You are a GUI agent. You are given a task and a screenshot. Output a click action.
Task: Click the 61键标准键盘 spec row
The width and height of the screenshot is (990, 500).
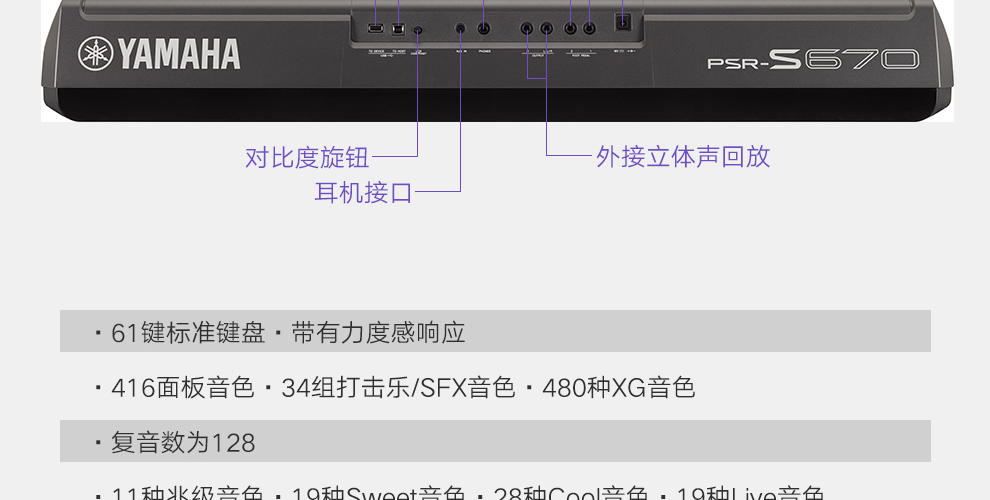[x=495, y=331]
